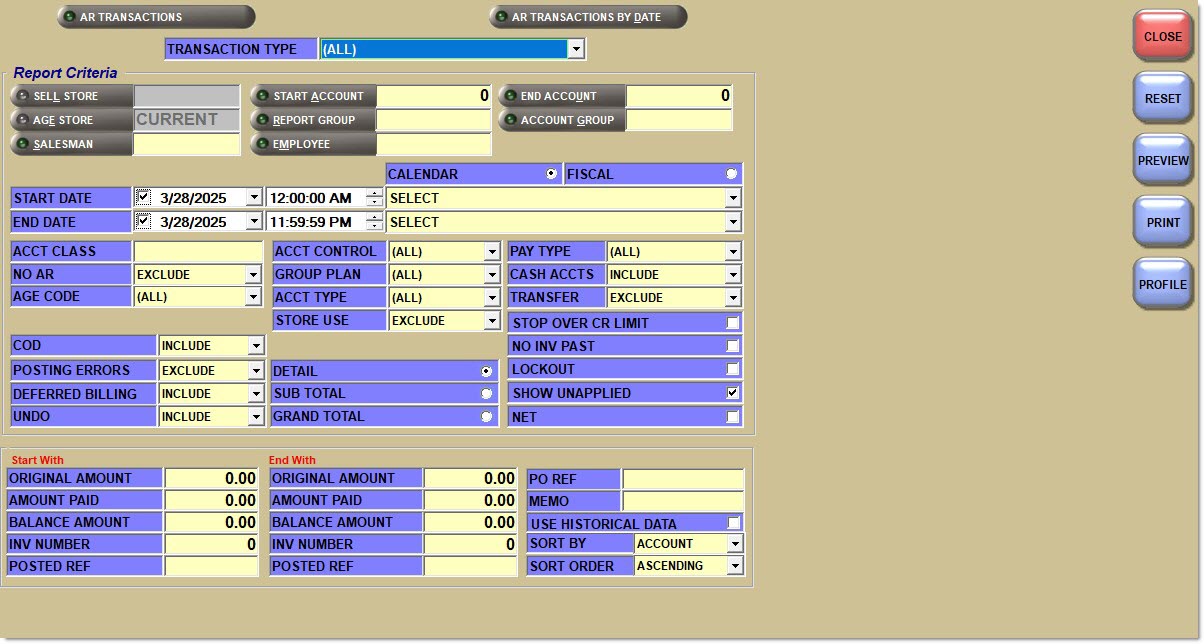Click the PO Ref input field
1204x644 pixels.
pos(683,479)
